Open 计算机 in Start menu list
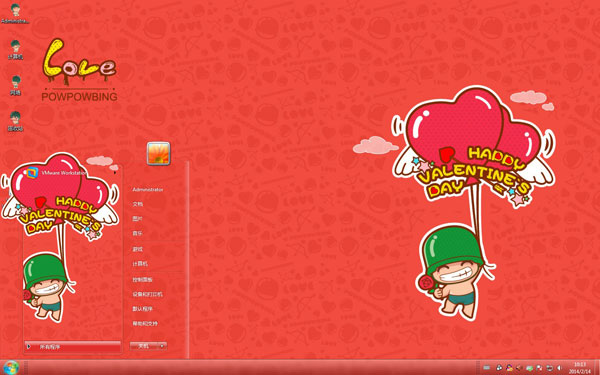 pos(140,264)
